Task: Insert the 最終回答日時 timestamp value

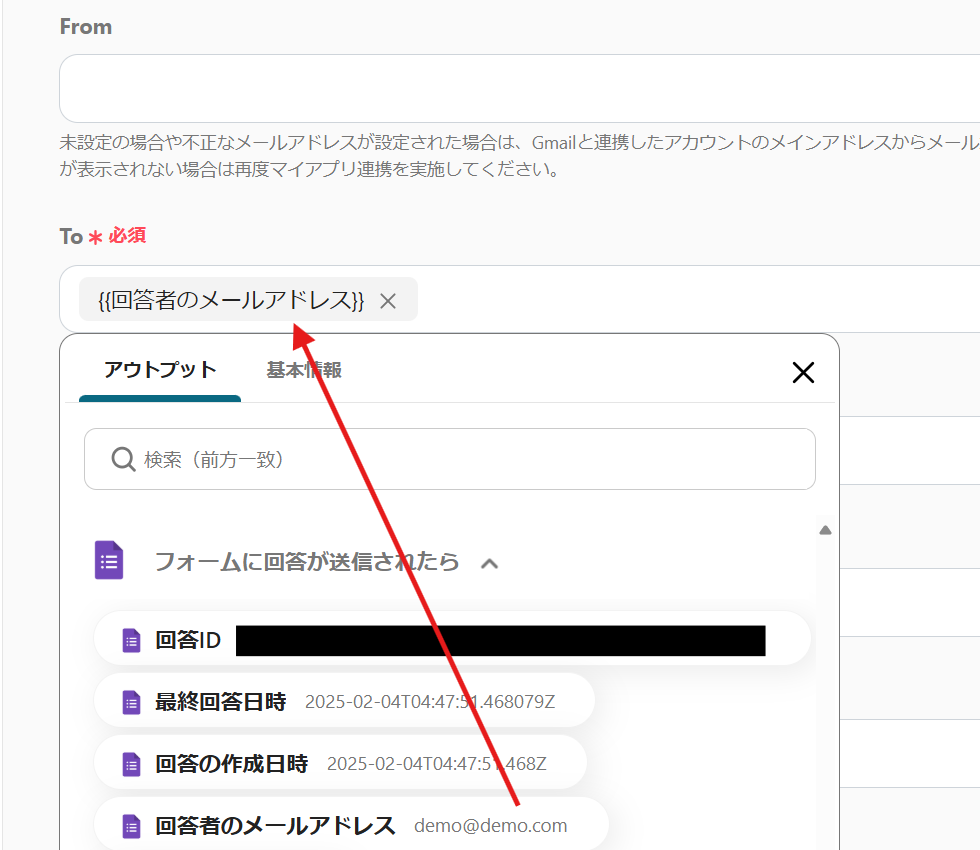Action: (x=430, y=702)
